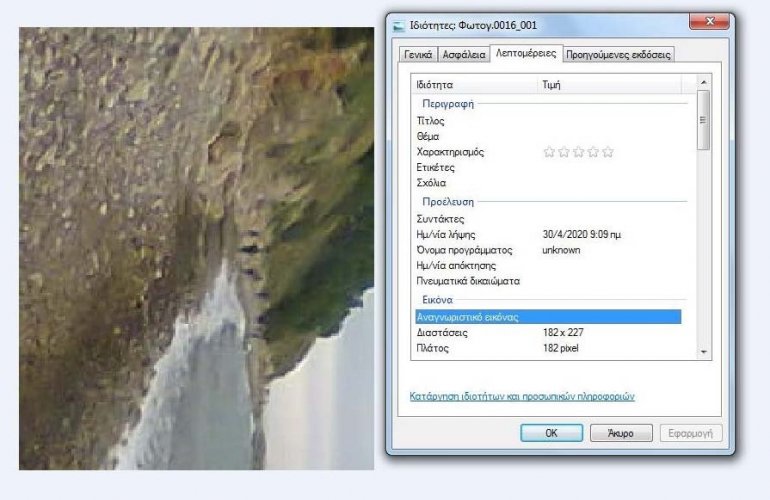
Task: Select the Πνευματικά δικαιώματα property row
Action: click(x=548, y=281)
